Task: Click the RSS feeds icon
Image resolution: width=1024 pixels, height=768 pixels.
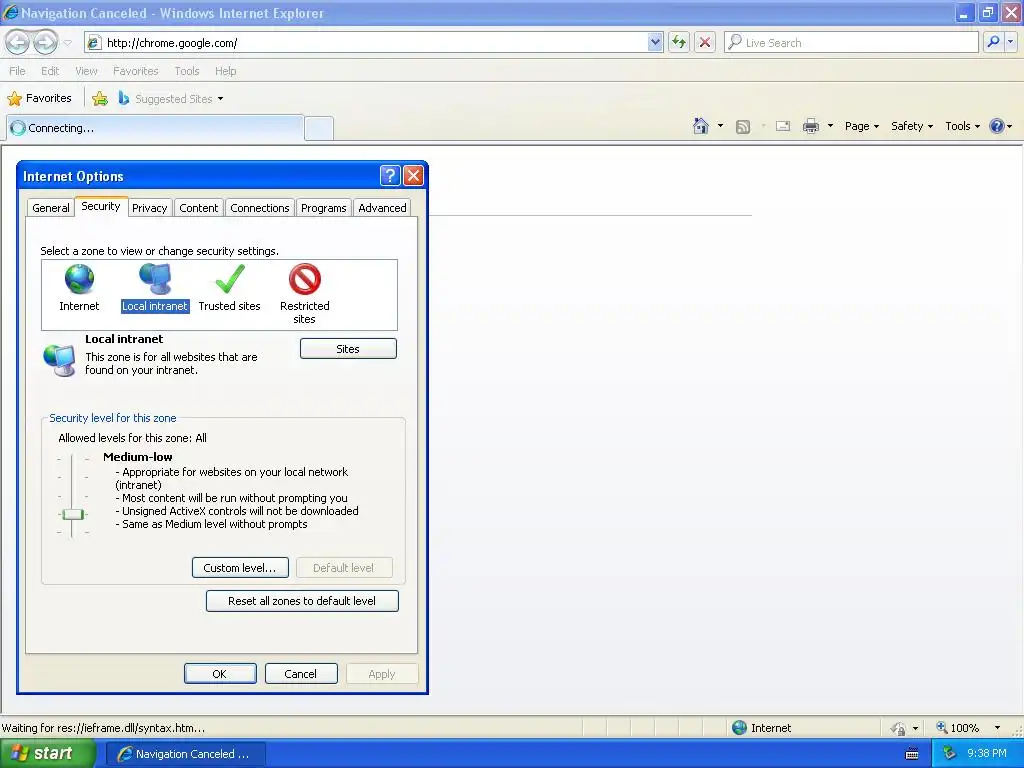Action: (x=743, y=127)
